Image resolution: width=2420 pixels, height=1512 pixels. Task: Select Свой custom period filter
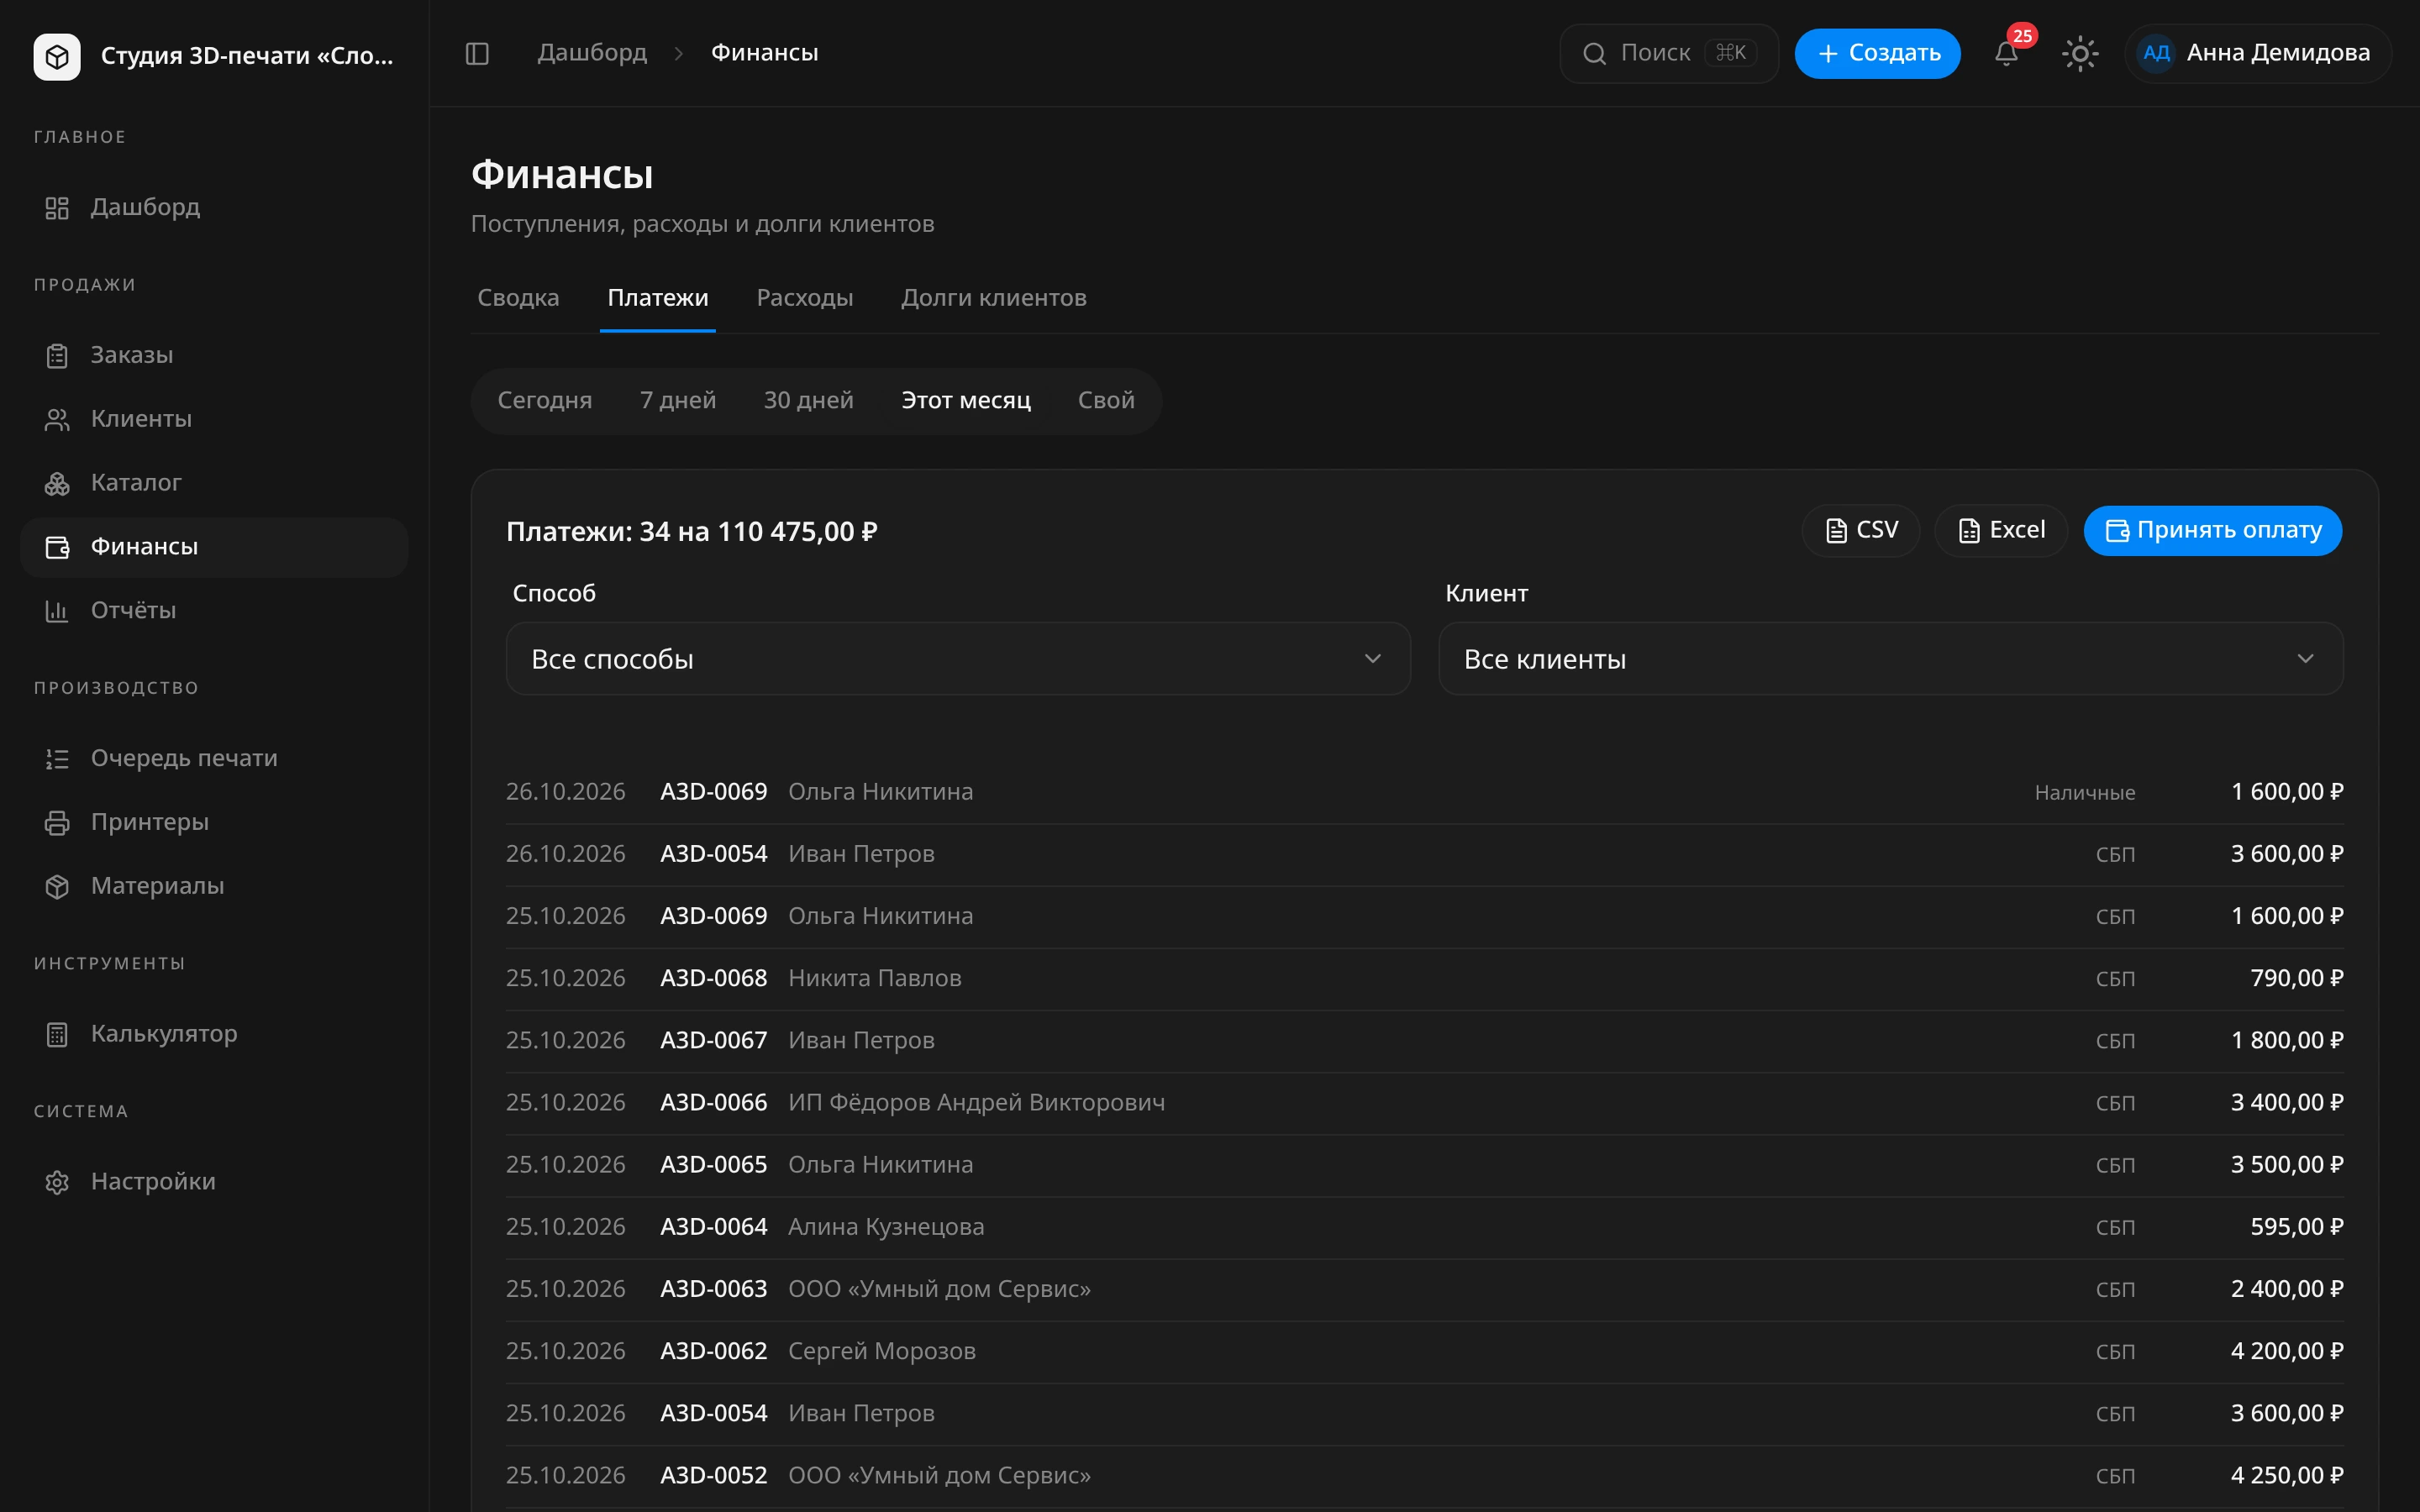(1105, 400)
